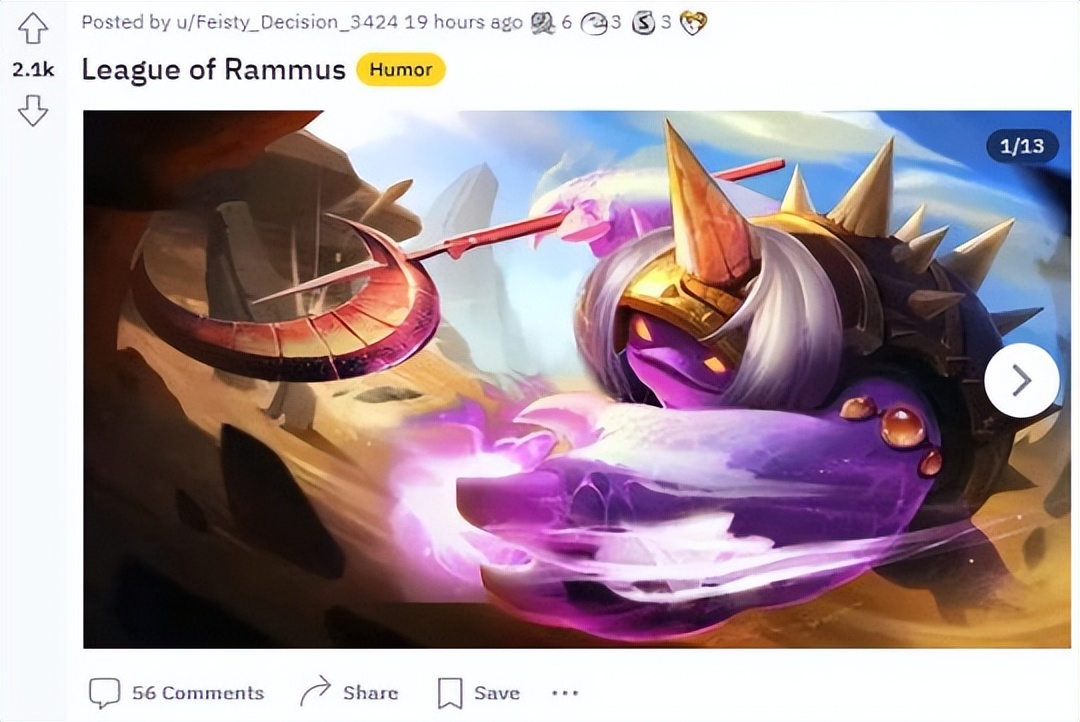The height and width of the screenshot is (722, 1080).
Task: Click the Save text label
Action: tap(497, 693)
